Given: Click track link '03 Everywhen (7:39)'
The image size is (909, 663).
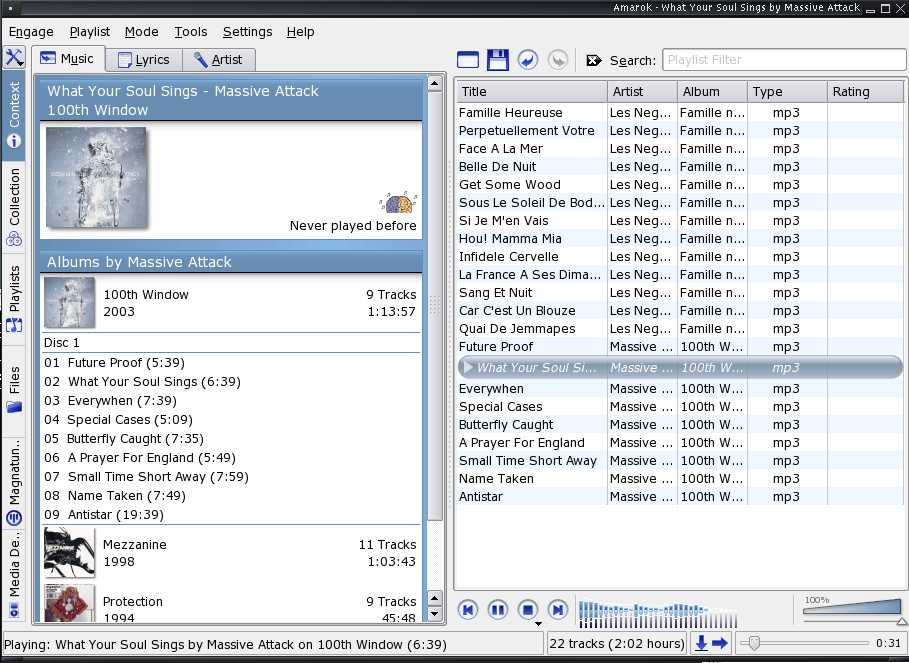Looking at the screenshot, I should [x=110, y=401].
